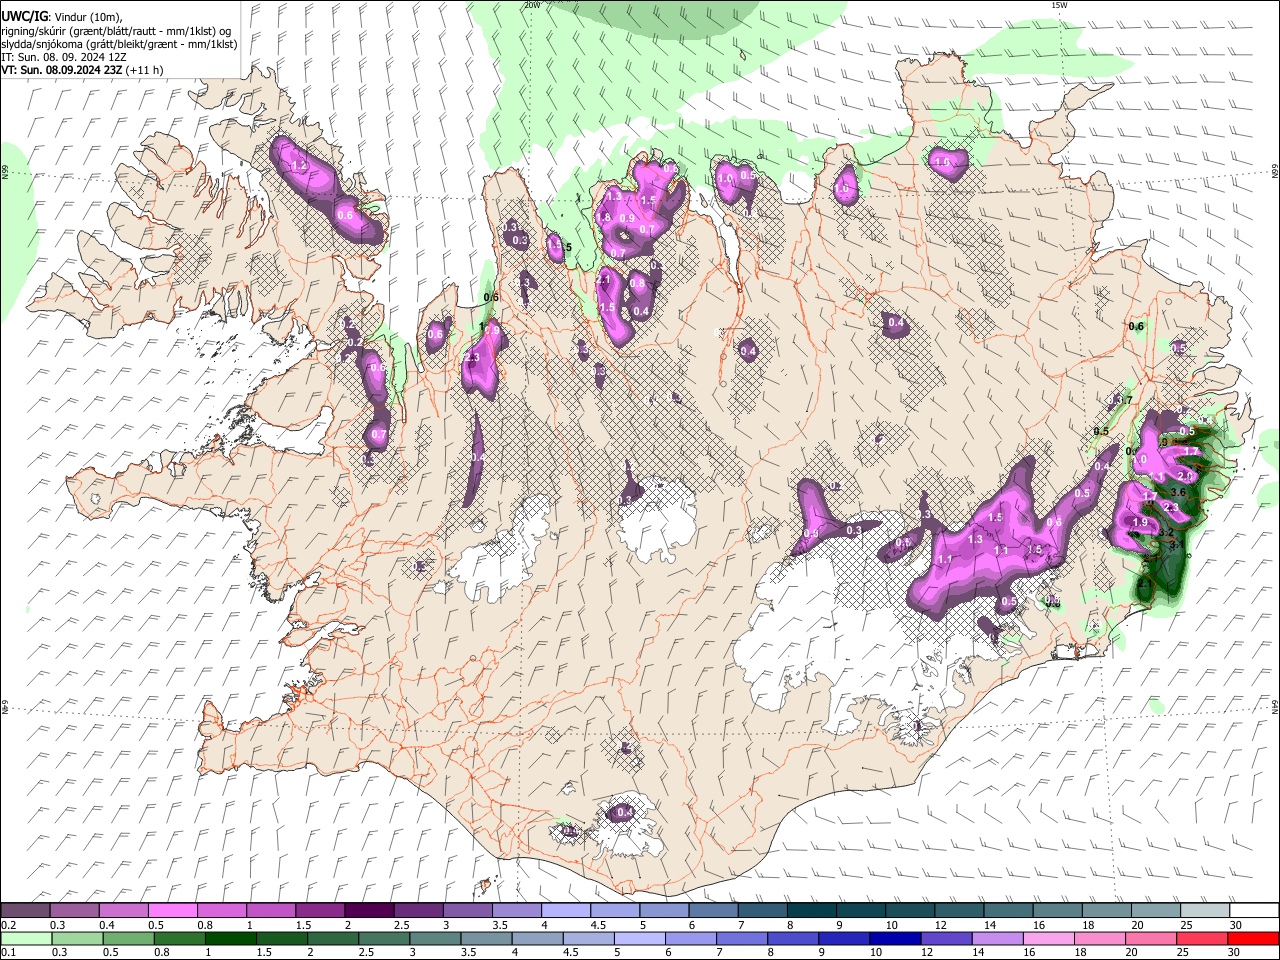1280x960 pixels.
Task: Click the light pink rain swatch 16–18
Action: coord(1048,938)
